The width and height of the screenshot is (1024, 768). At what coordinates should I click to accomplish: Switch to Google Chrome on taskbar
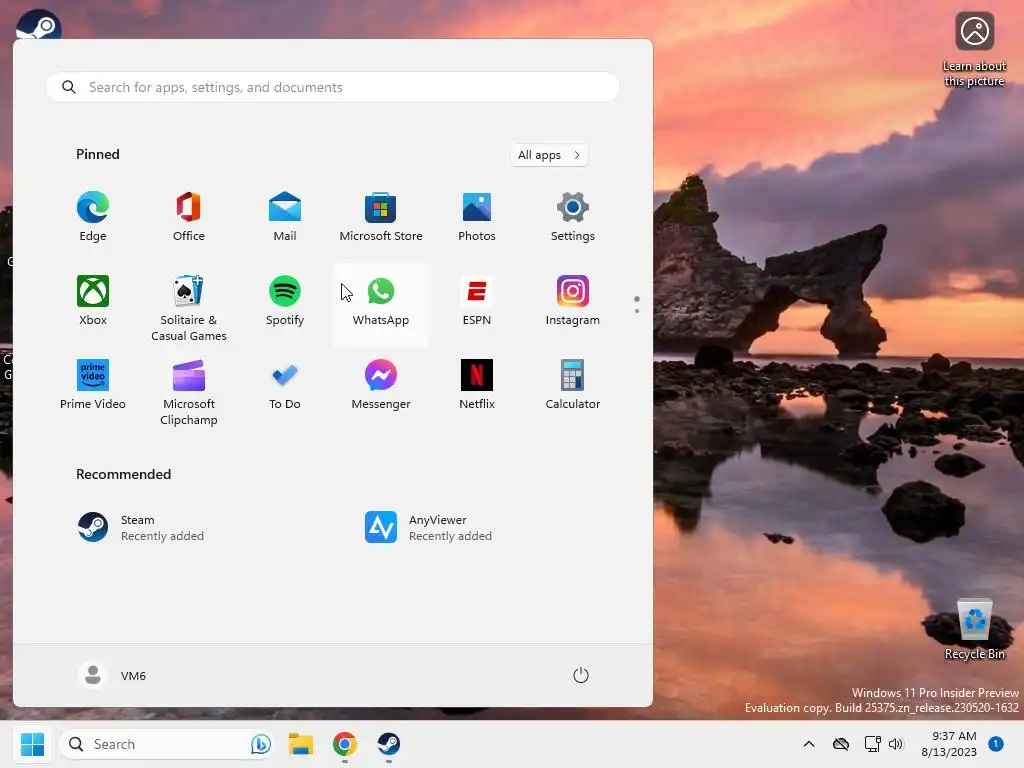[x=345, y=744]
